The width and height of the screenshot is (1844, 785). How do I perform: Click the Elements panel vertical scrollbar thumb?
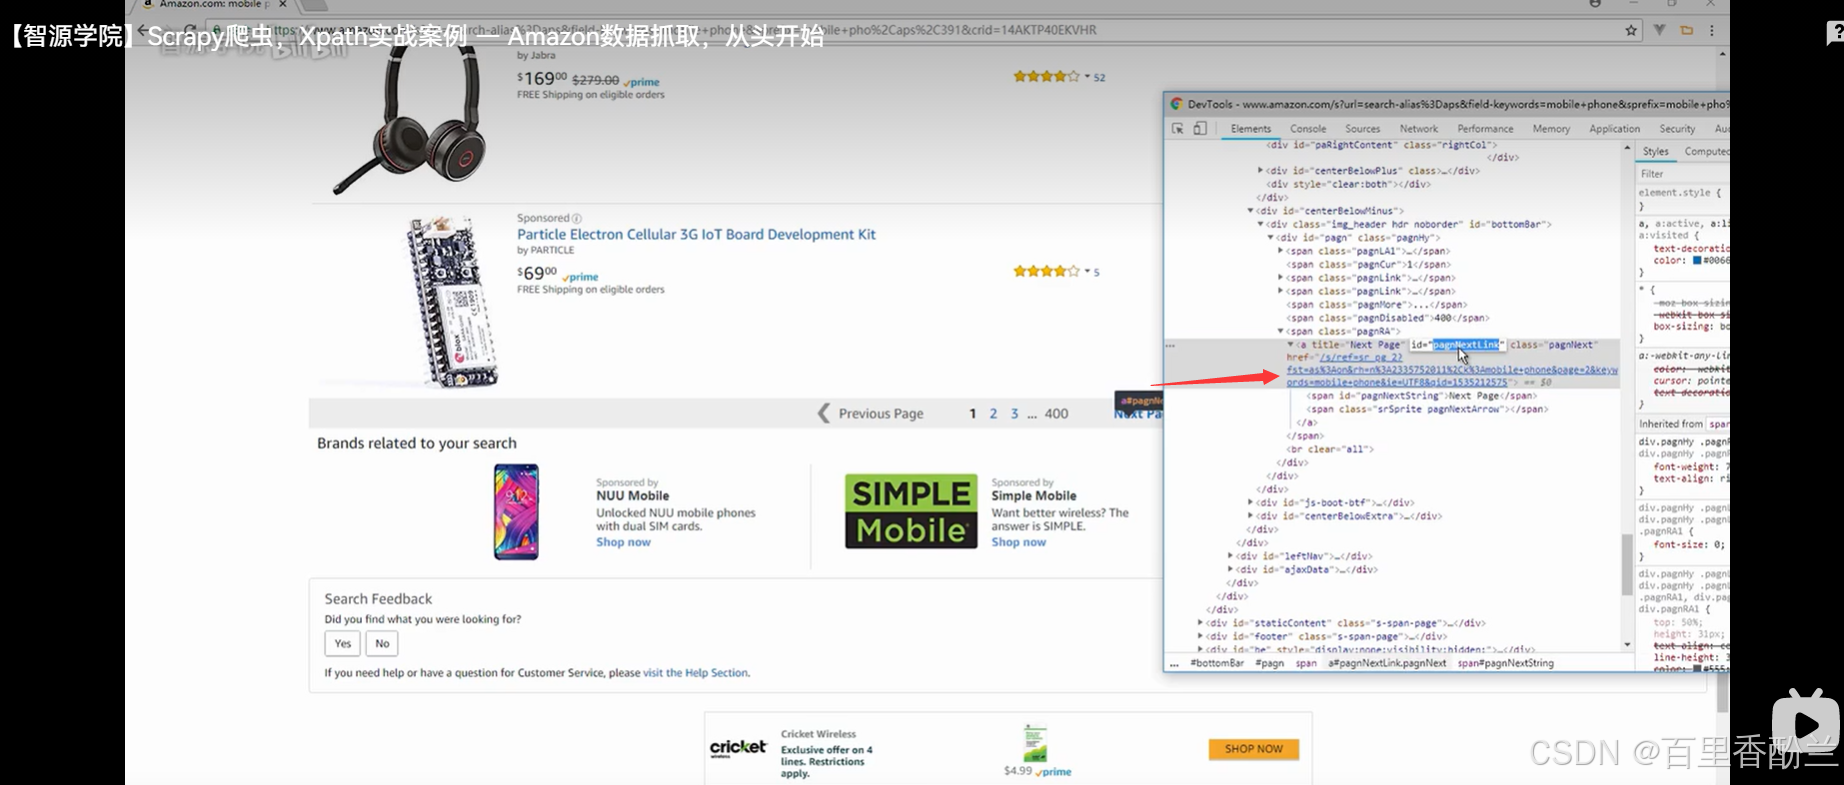click(1626, 564)
